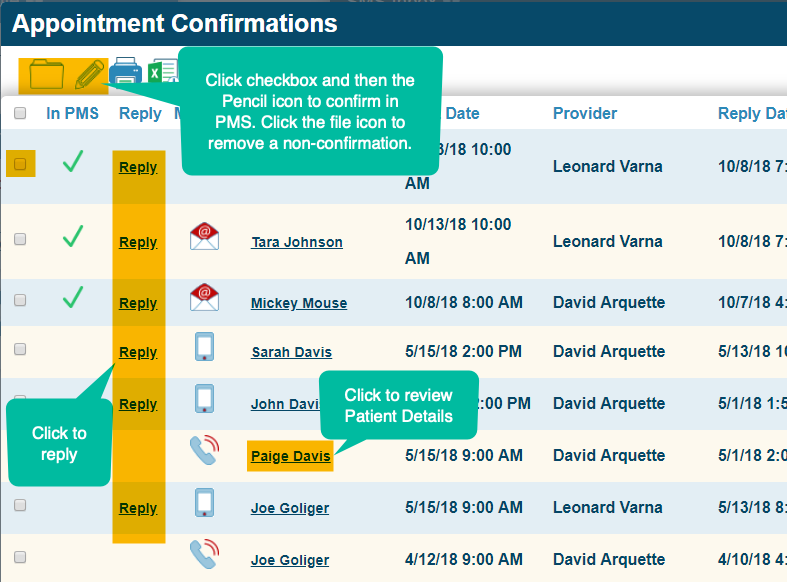Click Reply for Joe Goliger's 5/15 appointment
The image size is (787, 582).
(x=138, y=508)
